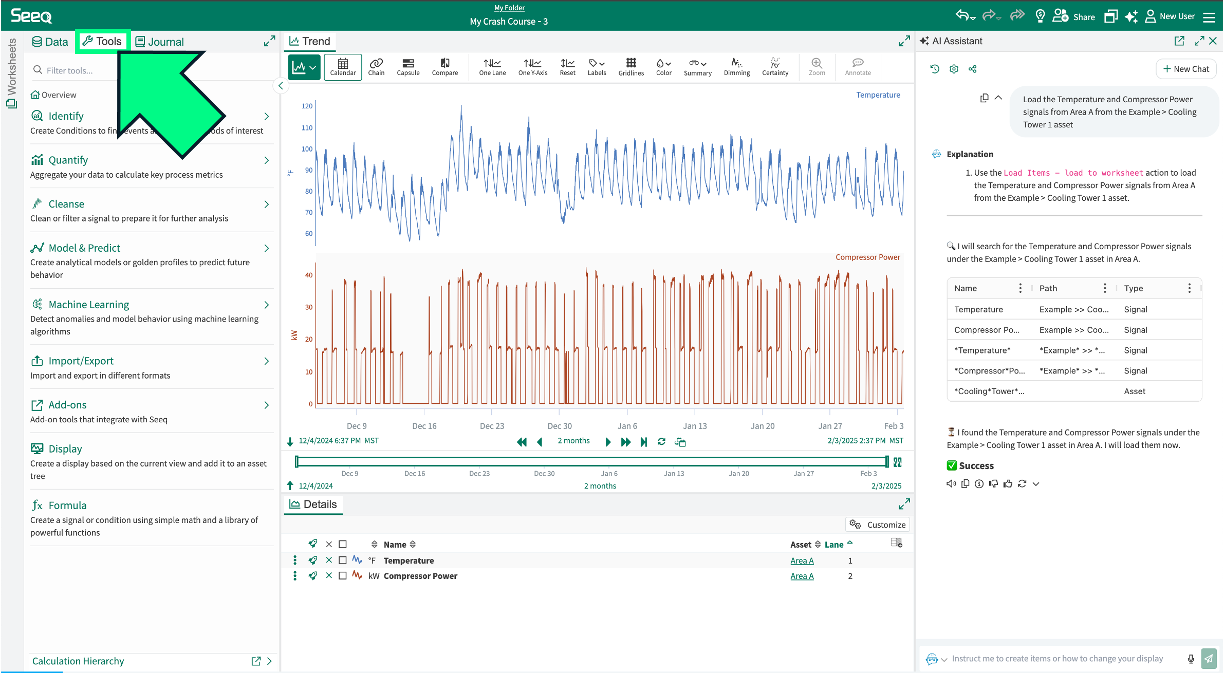
Task: Click the Capsule view icon
Action: tap(408, 67)
